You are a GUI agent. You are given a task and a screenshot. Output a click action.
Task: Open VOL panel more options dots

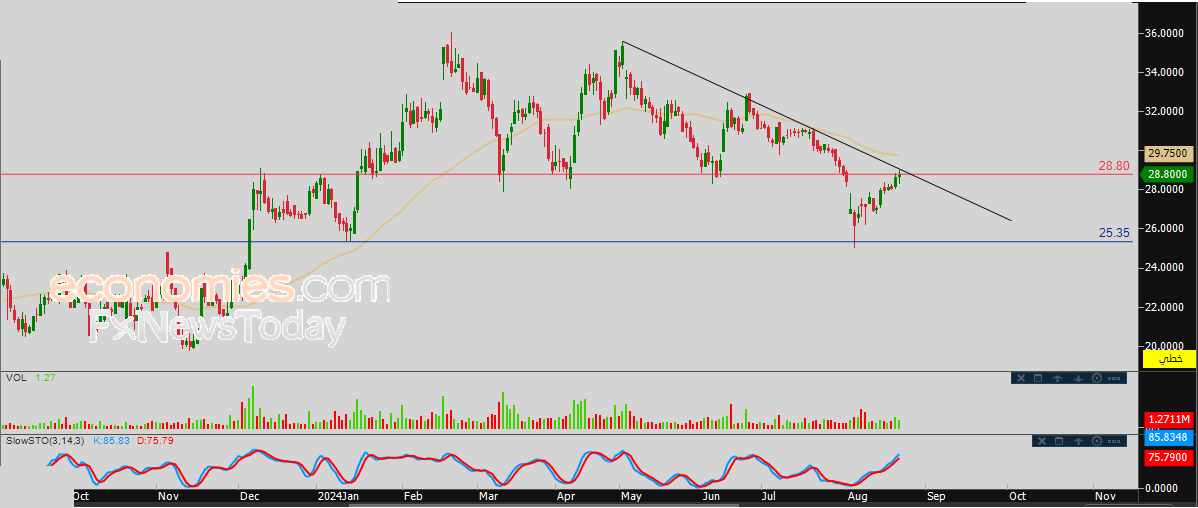[1114, 378]
